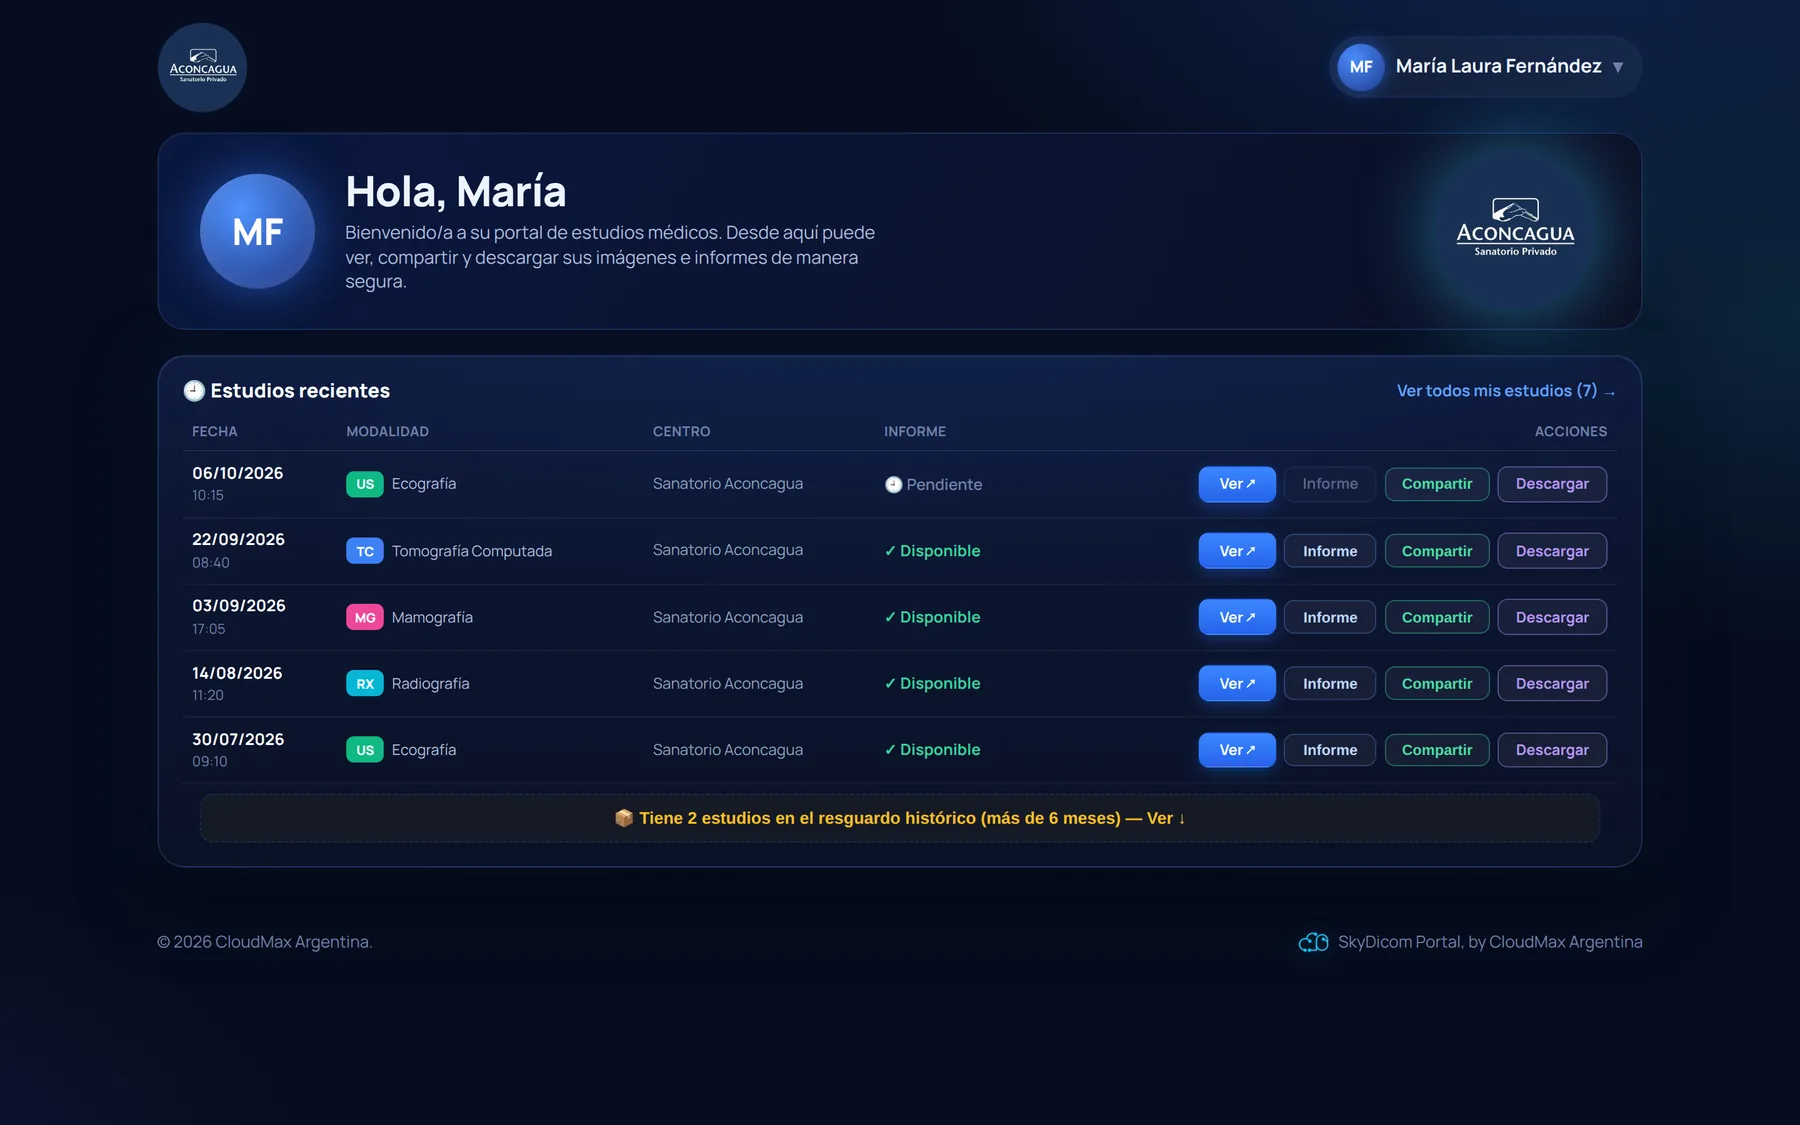Click the US badge for 30/07/2026 Ecografía
Viewport: 1800px width, 1125px height.
point(365,750)
